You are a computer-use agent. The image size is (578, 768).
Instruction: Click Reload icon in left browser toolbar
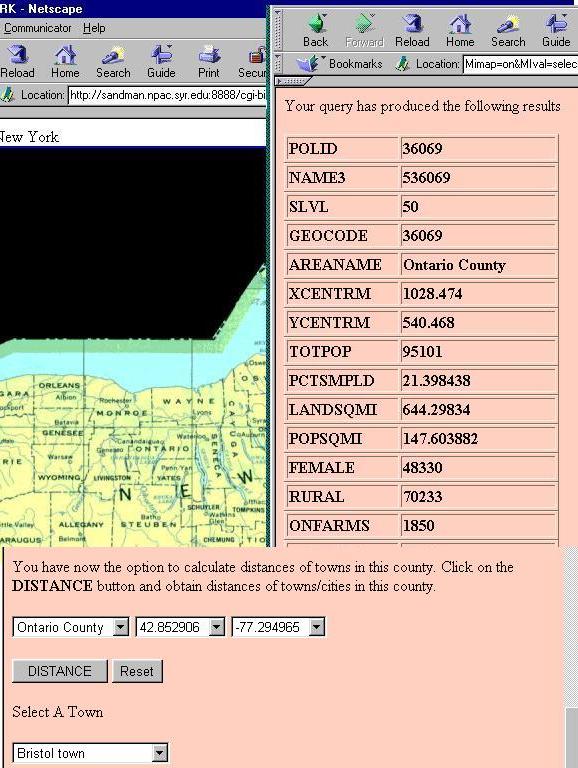point(18,55)
